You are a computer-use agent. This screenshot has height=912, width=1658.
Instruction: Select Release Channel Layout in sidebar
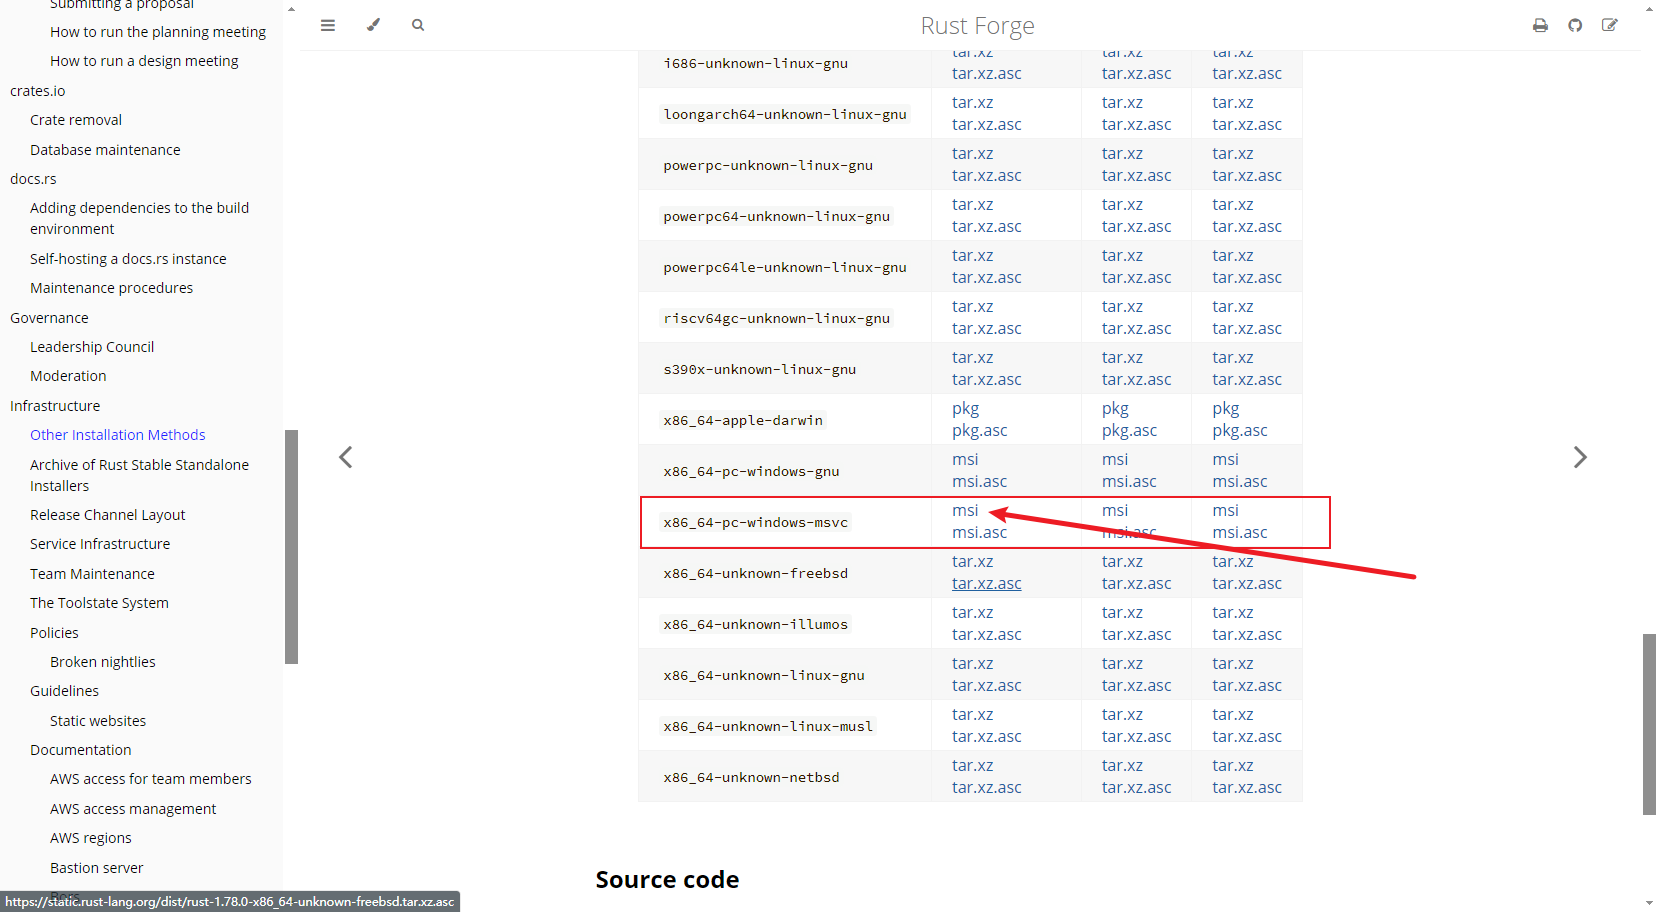[107, 515]
